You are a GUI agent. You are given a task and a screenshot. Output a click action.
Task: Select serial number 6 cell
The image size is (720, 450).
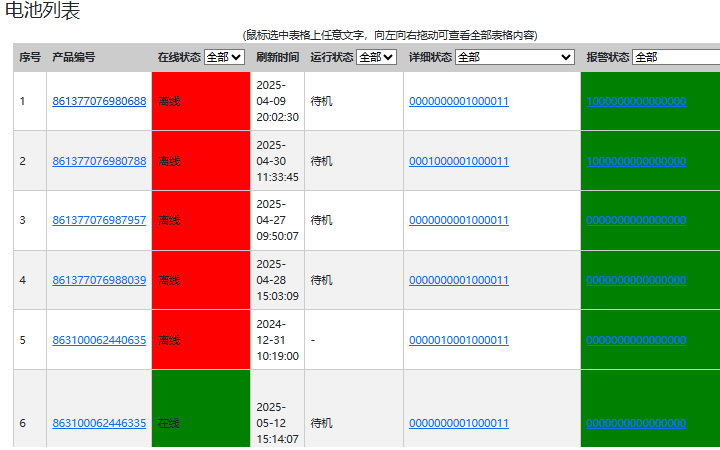pyautogui.click(x=30, y=409)
